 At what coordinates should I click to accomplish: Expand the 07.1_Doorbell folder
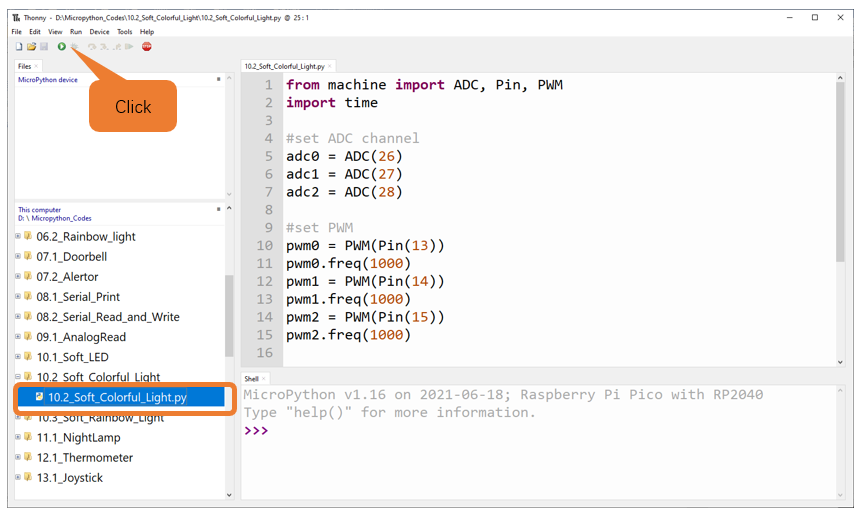(x=18, y=256)
